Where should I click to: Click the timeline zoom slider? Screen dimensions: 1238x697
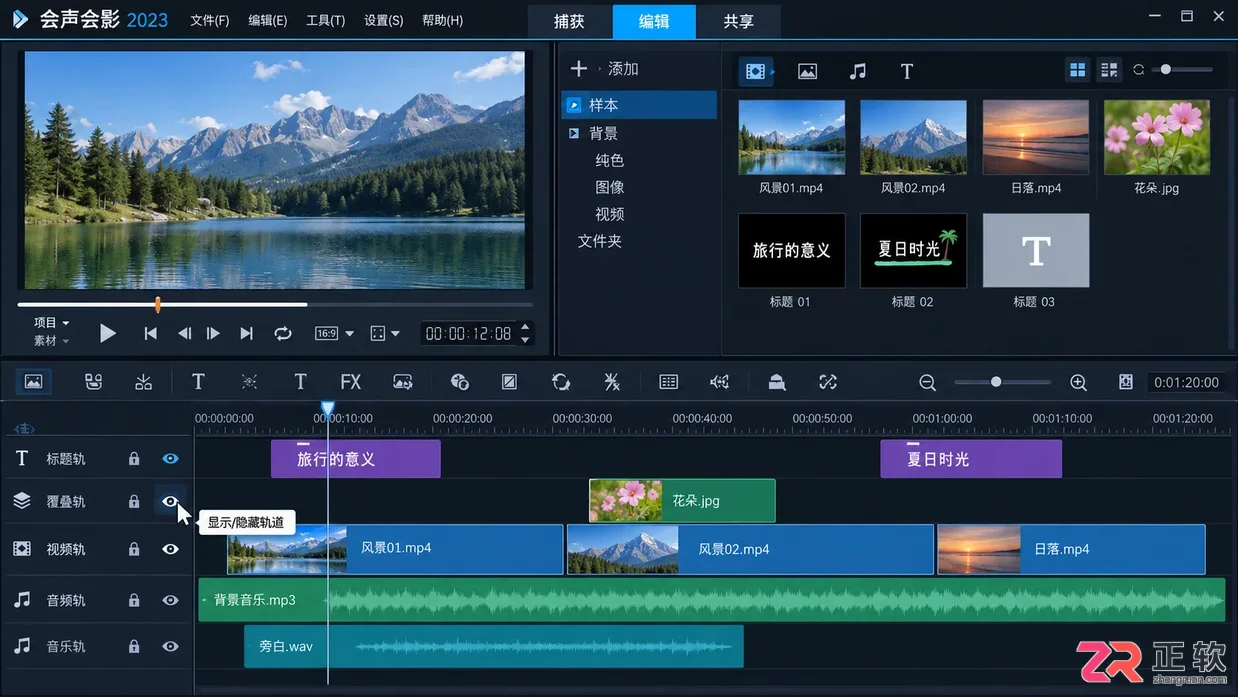1002,382
